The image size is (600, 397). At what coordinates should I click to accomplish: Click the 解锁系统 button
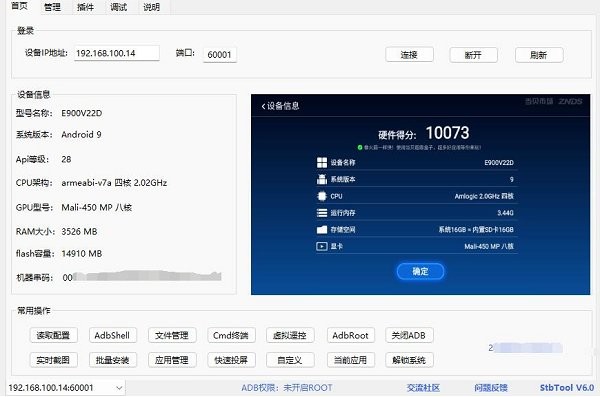409,360
